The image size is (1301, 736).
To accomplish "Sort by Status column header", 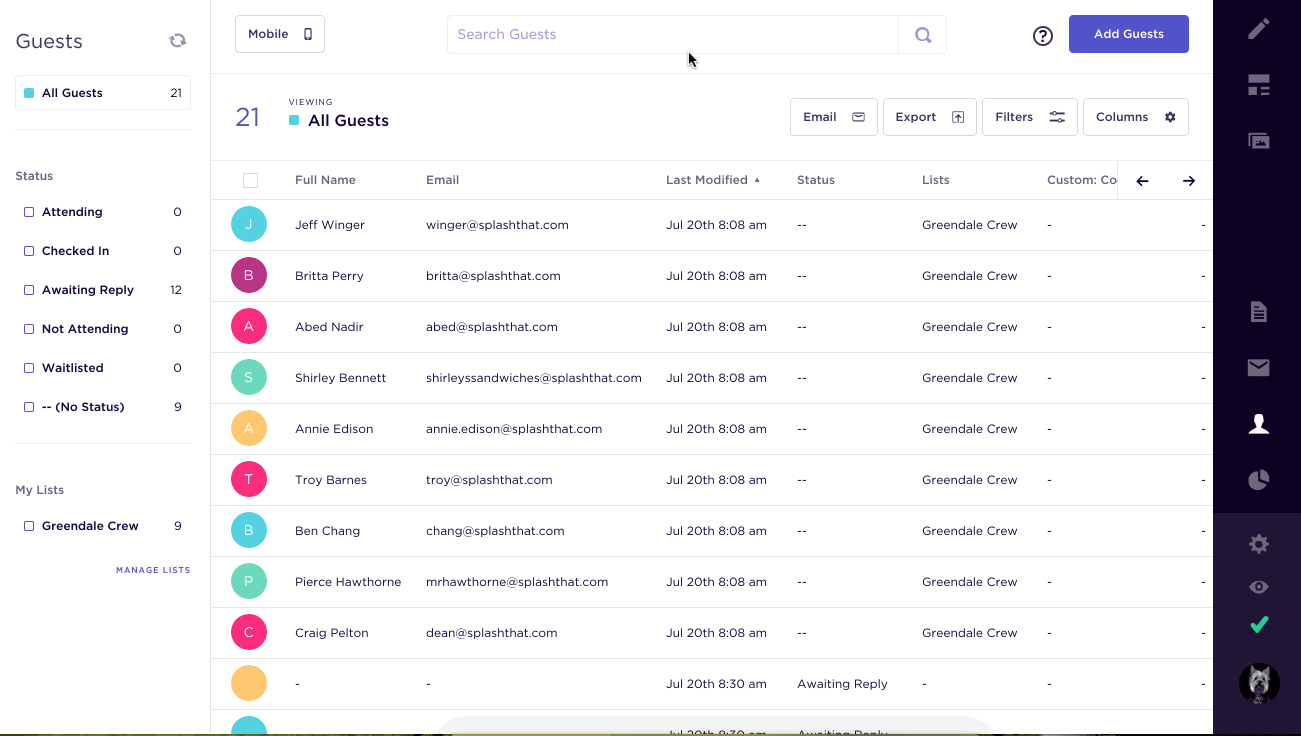I will (x=816, y=180).
